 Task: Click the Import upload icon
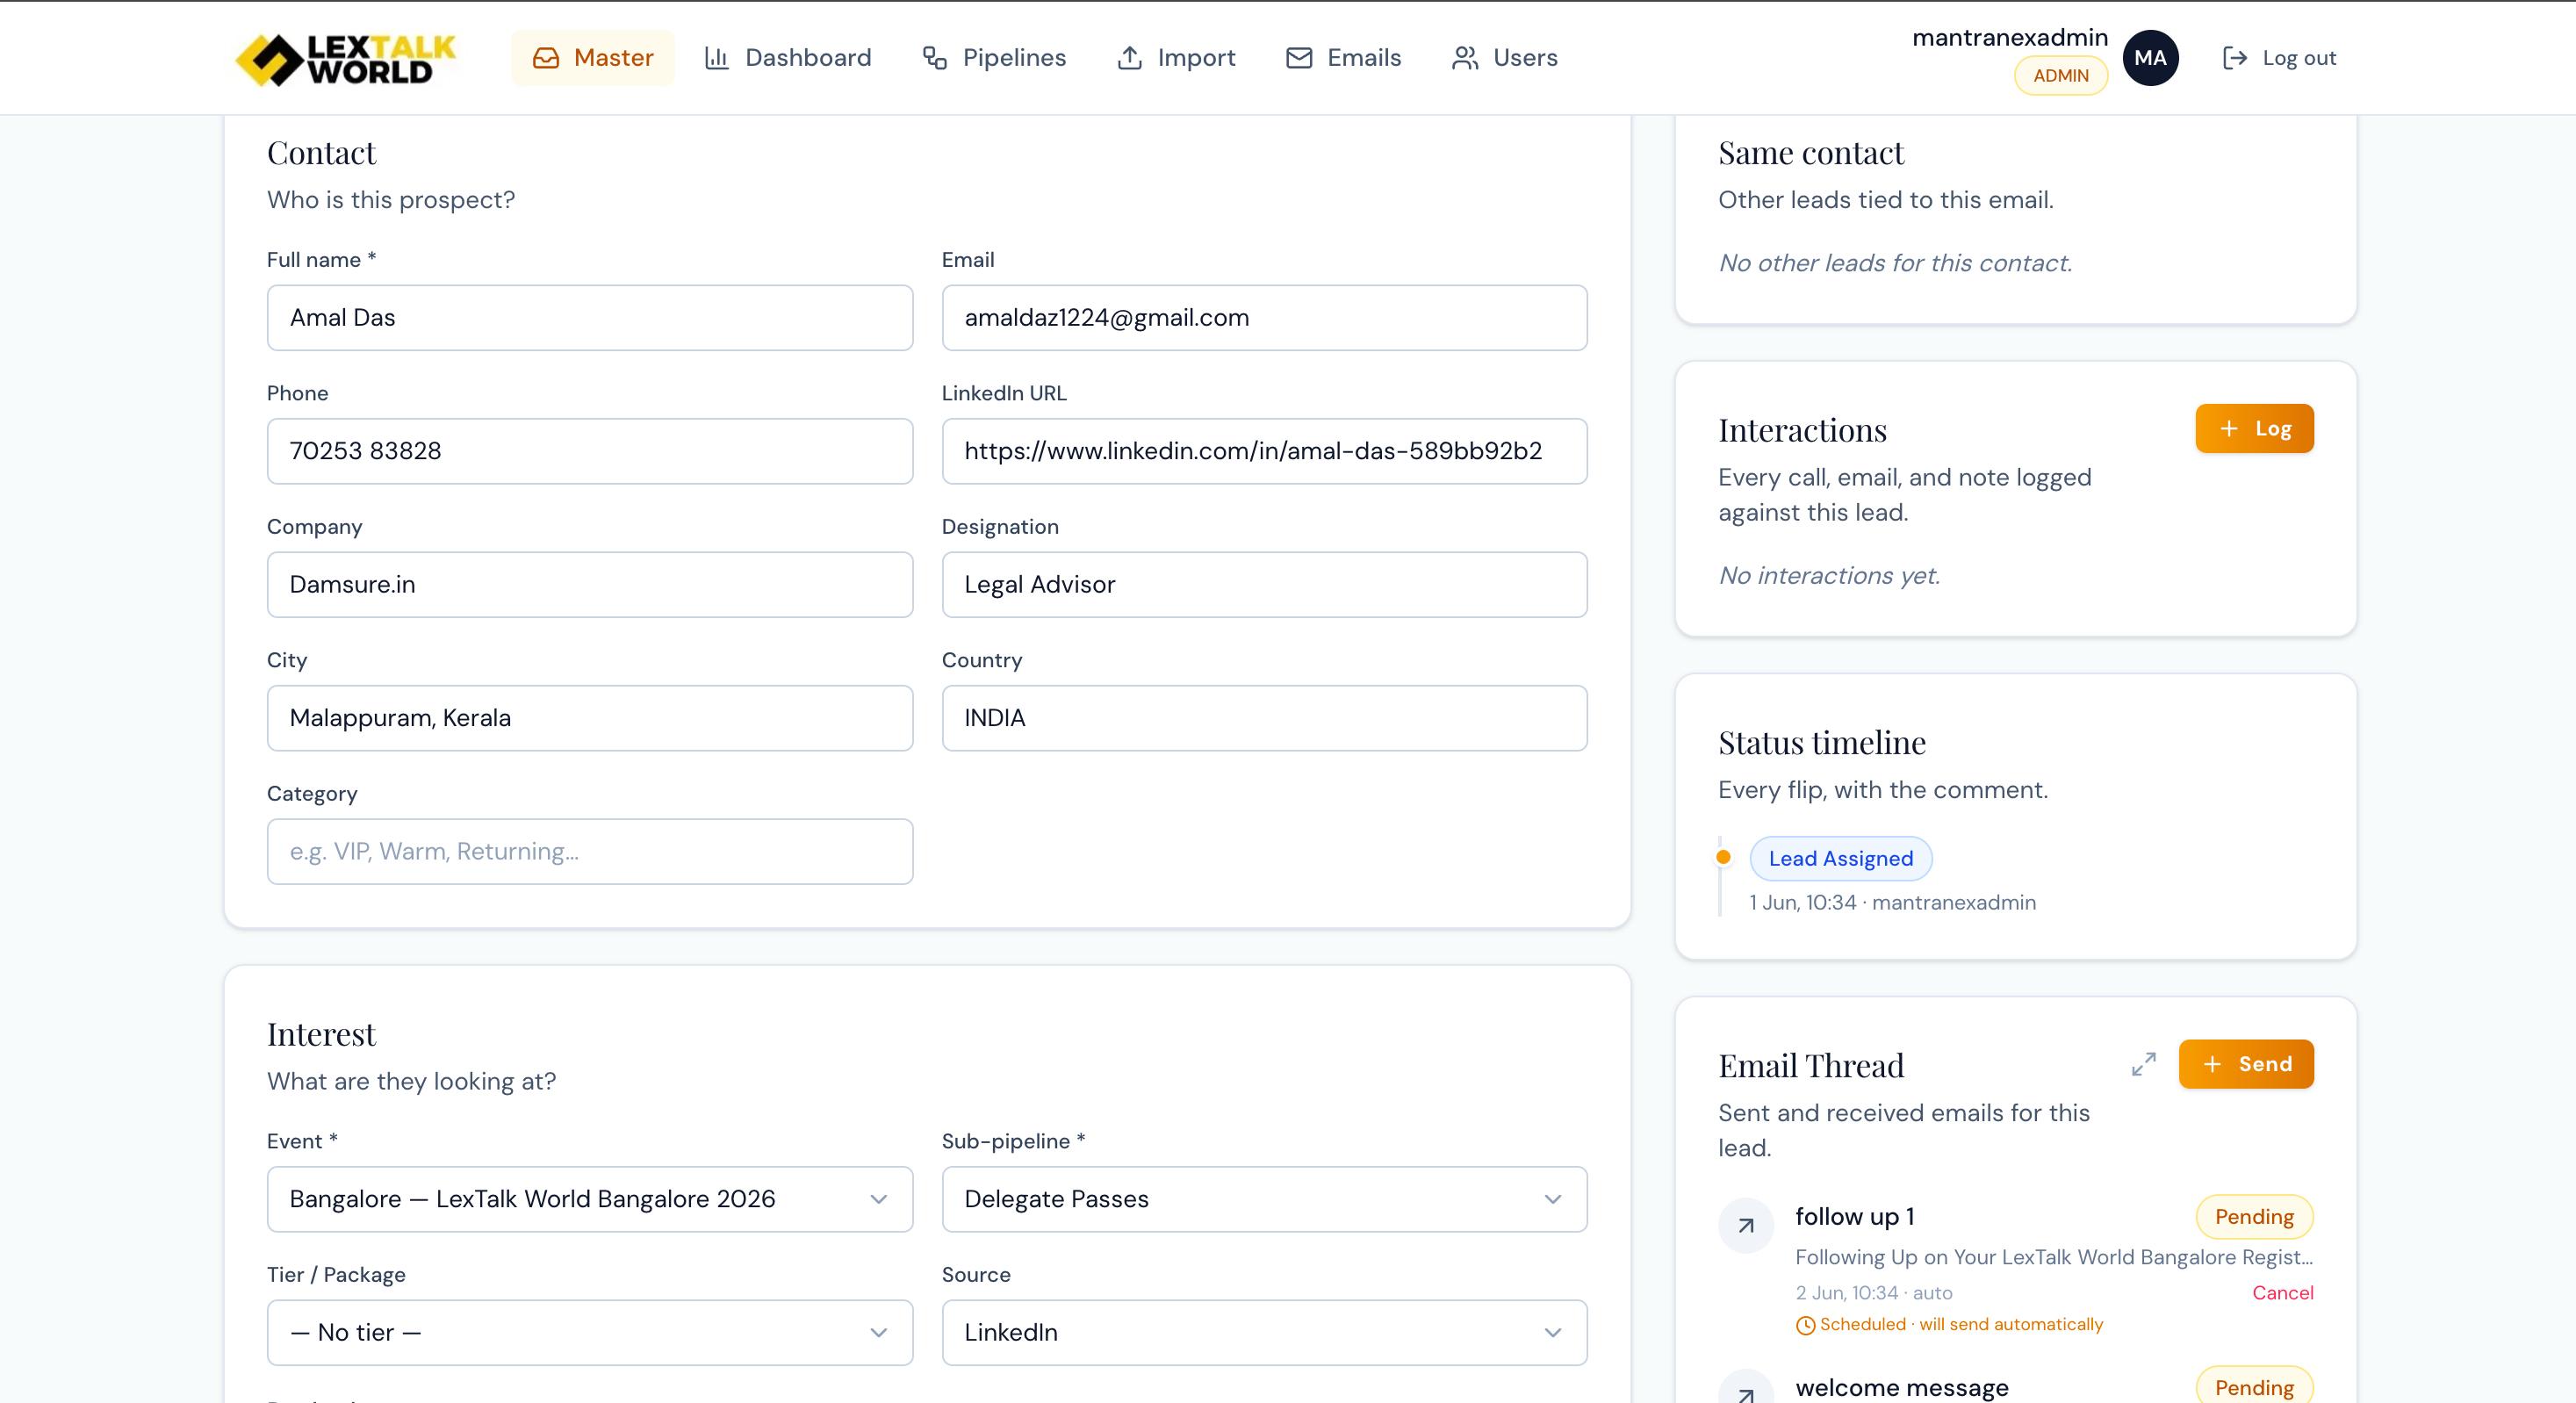[1129, 58]
